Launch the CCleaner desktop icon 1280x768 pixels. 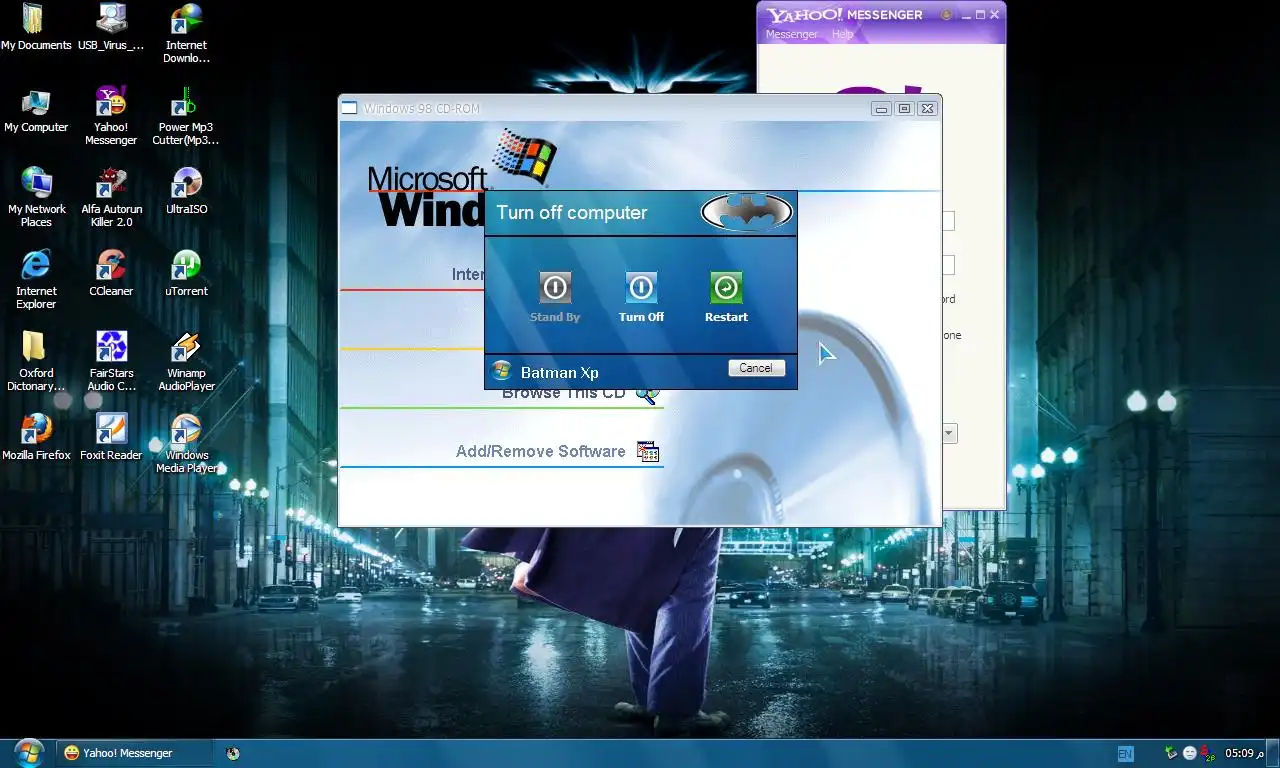(111, 274)
